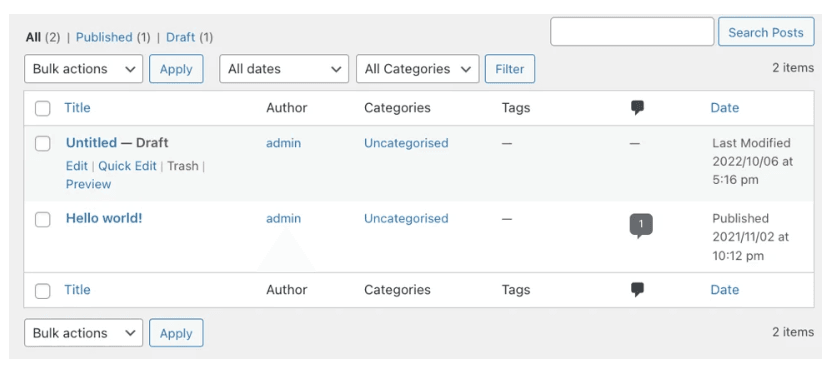The height and width of the screenshot is (366, 831).
Task: Sort by Title column in the footer row
Action: [x=77, y=290]
